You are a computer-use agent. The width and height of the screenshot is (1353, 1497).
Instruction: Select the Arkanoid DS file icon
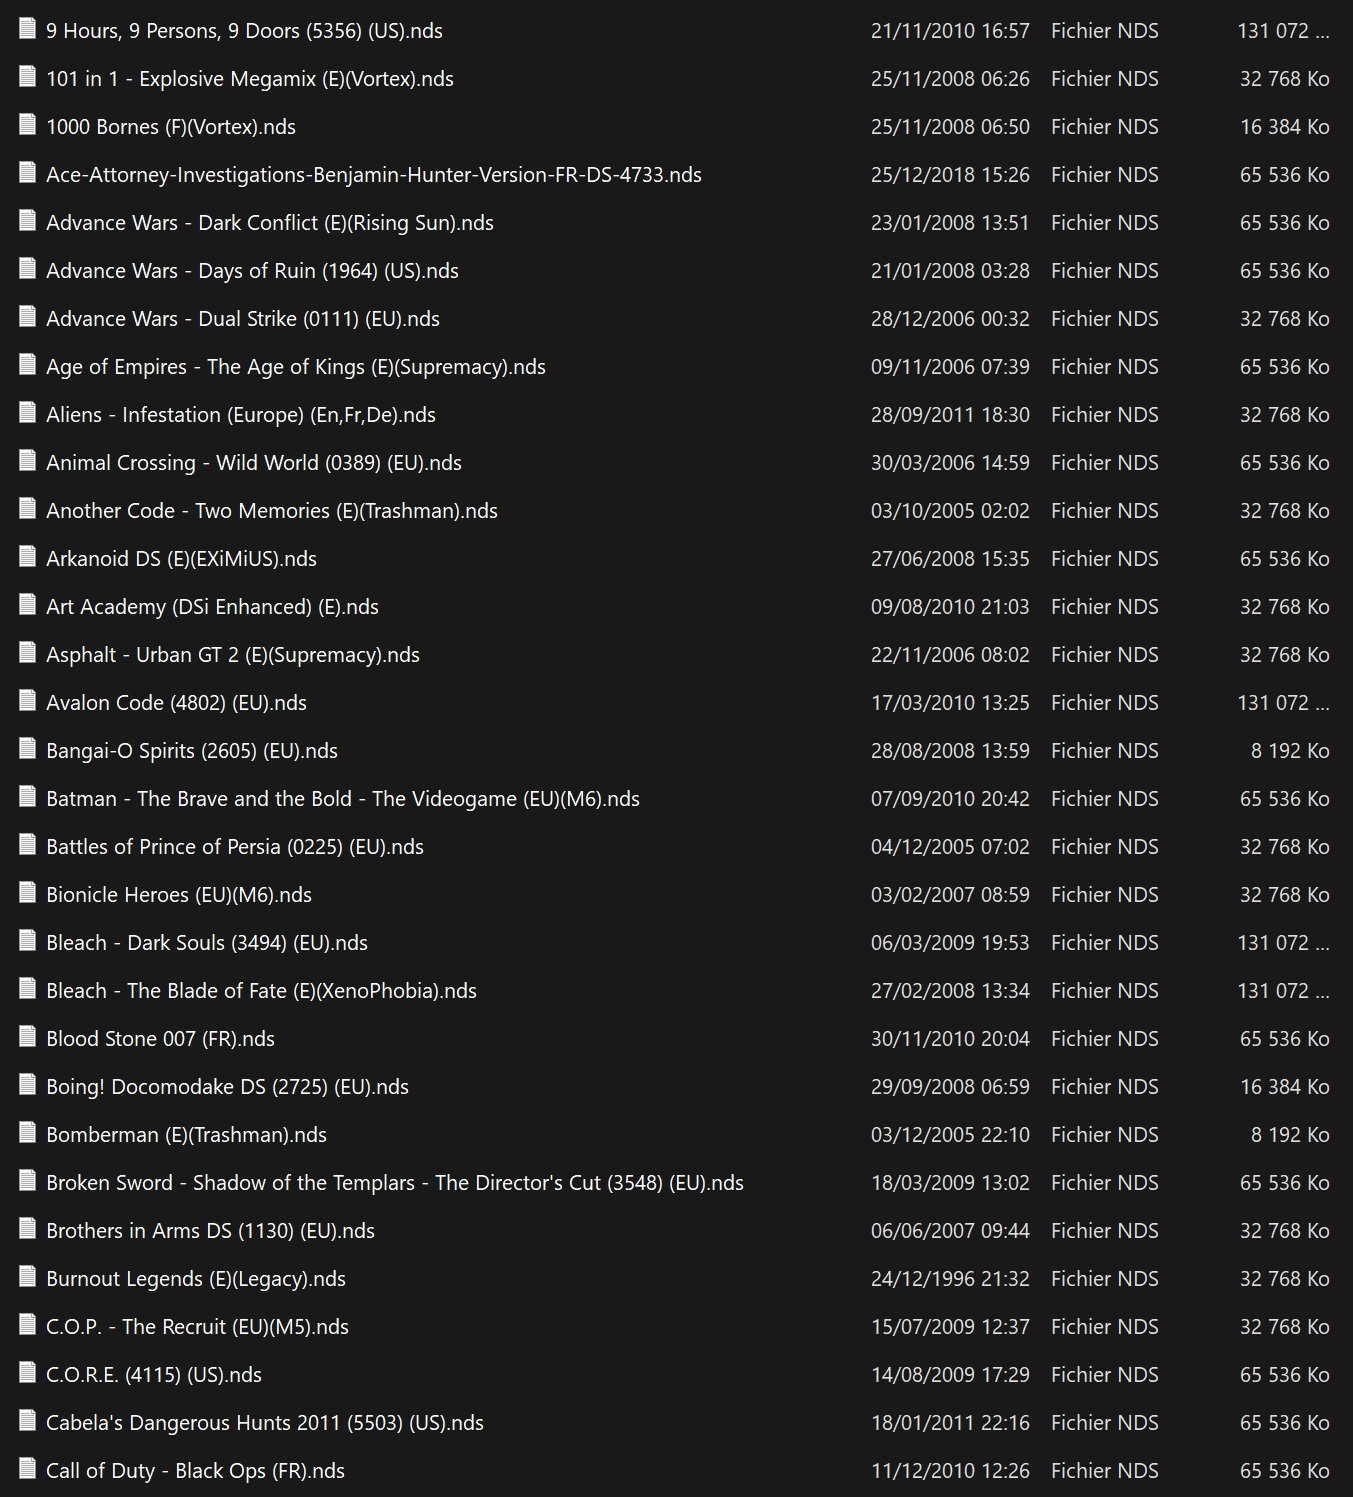point(27,557)
